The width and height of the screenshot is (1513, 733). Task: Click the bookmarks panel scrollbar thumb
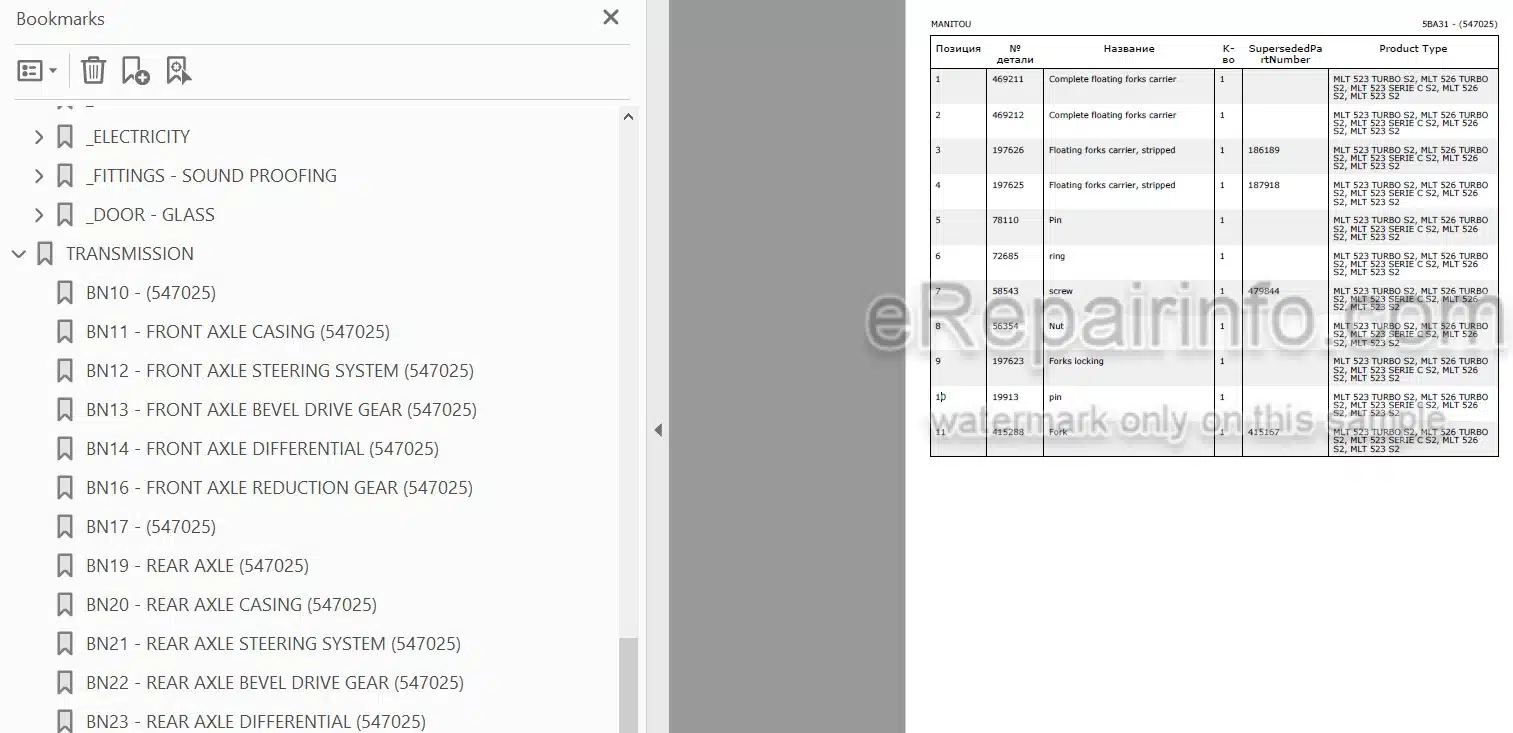click(x=628, y=686)
